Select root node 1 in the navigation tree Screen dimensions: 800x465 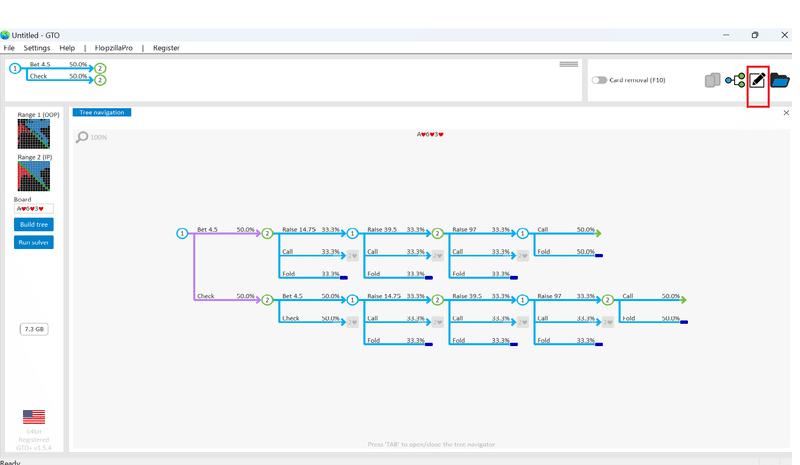coord(182,233)
